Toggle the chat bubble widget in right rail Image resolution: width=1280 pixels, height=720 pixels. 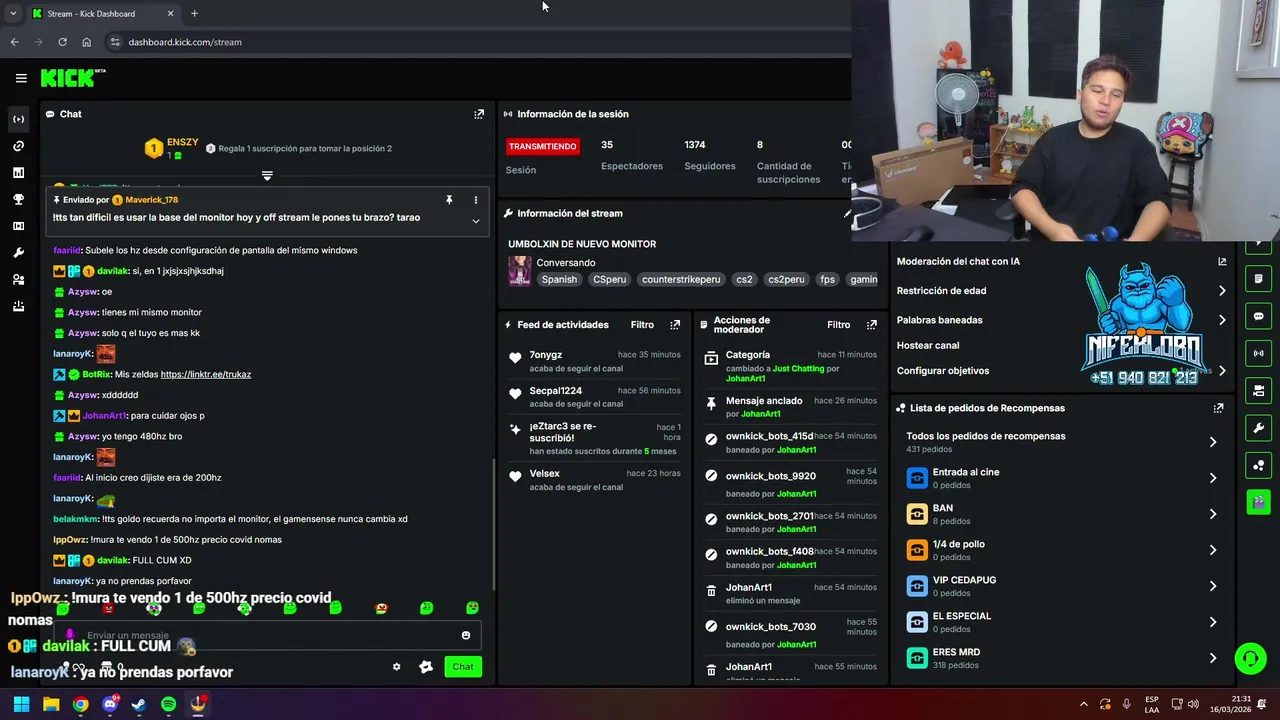[1258, 316]
